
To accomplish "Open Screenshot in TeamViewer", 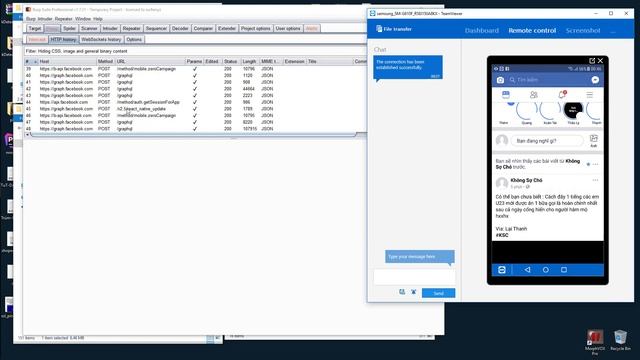I will click(x=583, y=31).
